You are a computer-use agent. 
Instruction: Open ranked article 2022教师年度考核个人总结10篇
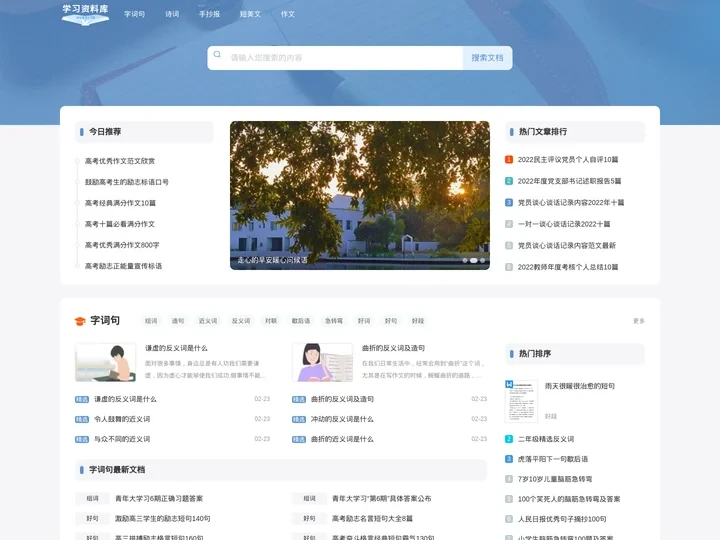coord(568,267)
